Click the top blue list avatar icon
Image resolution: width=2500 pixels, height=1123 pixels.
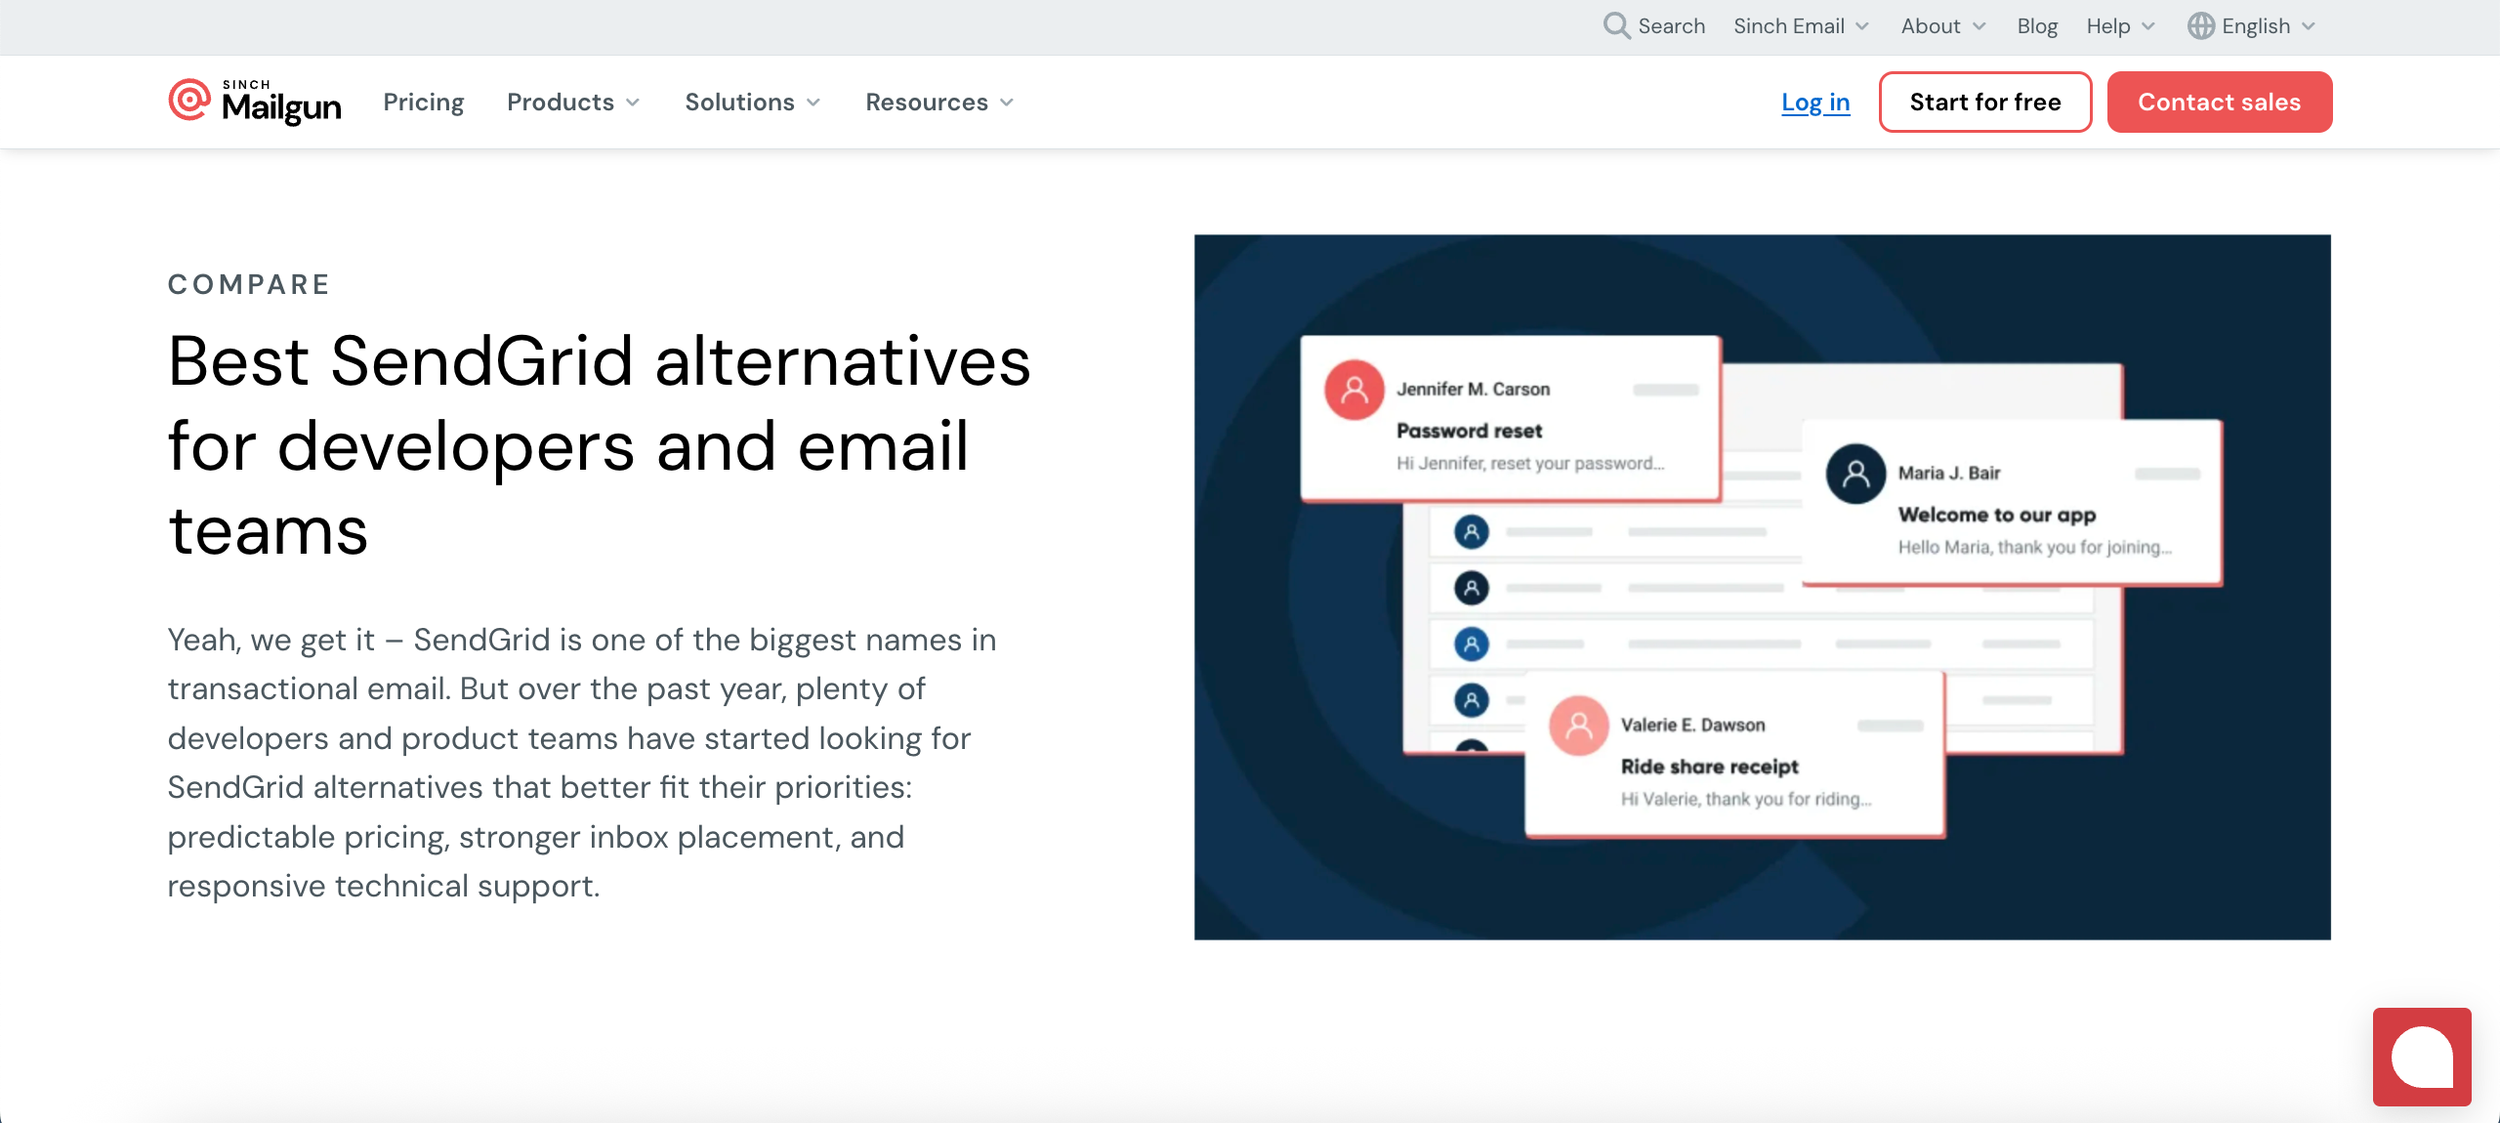tap(1471, 532)
